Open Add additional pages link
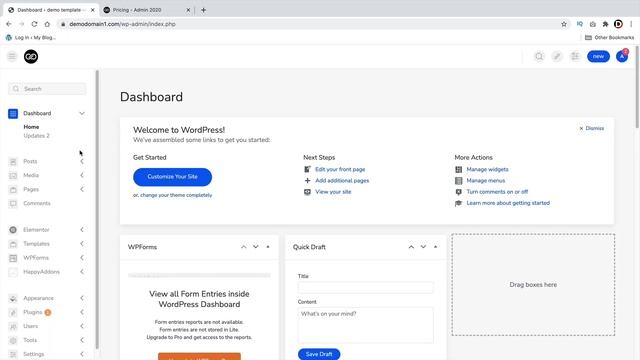The width and height of the screenshot is (640, 360). pyautogui.click(x=342, y=180)
